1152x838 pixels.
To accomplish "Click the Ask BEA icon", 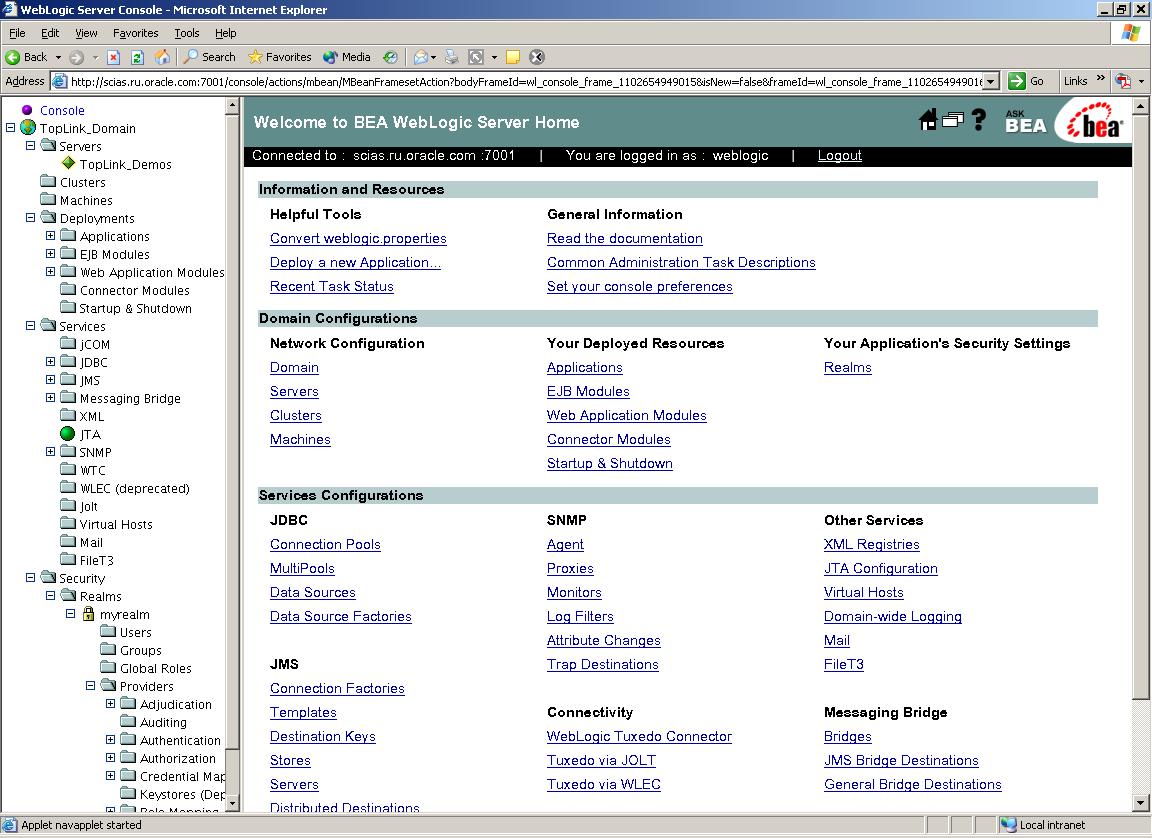I will (x=1026, y=122).
